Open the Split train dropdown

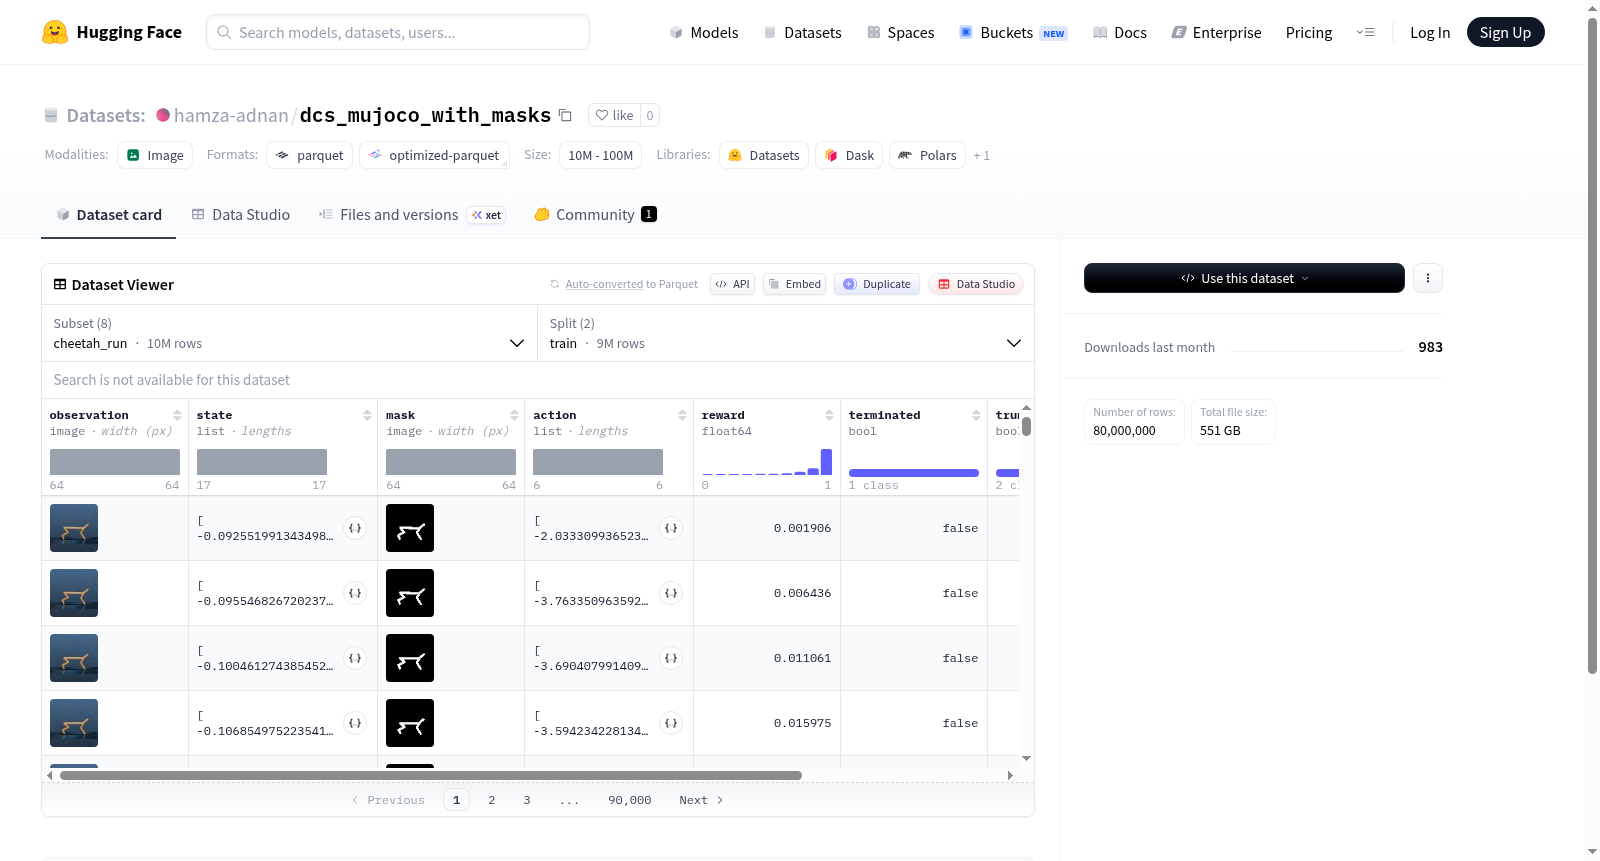[x=785, y=333]
